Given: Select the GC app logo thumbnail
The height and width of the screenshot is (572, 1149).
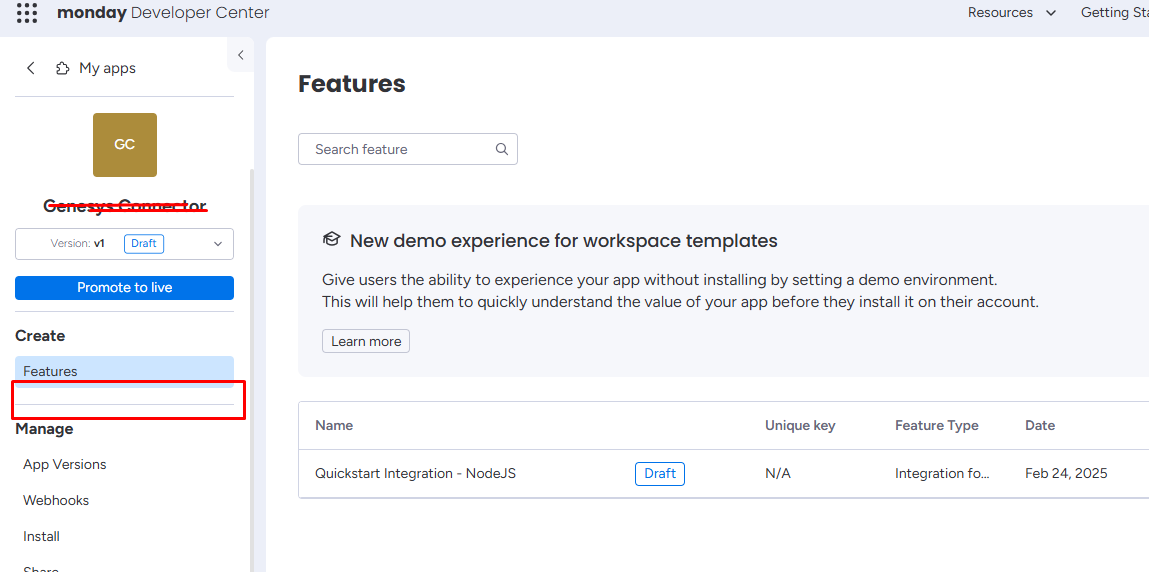Looking at the screenshot, I should click(125, 145).
